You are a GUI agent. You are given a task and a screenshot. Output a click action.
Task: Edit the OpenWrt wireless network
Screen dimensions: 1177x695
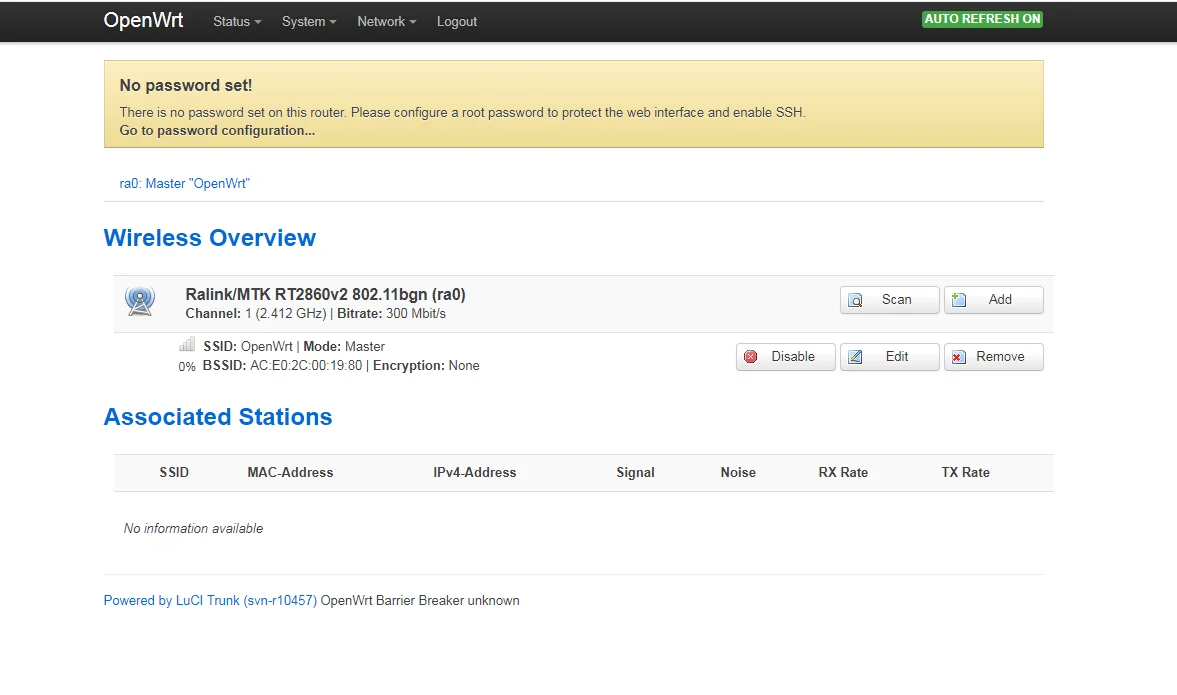point(889,357)
